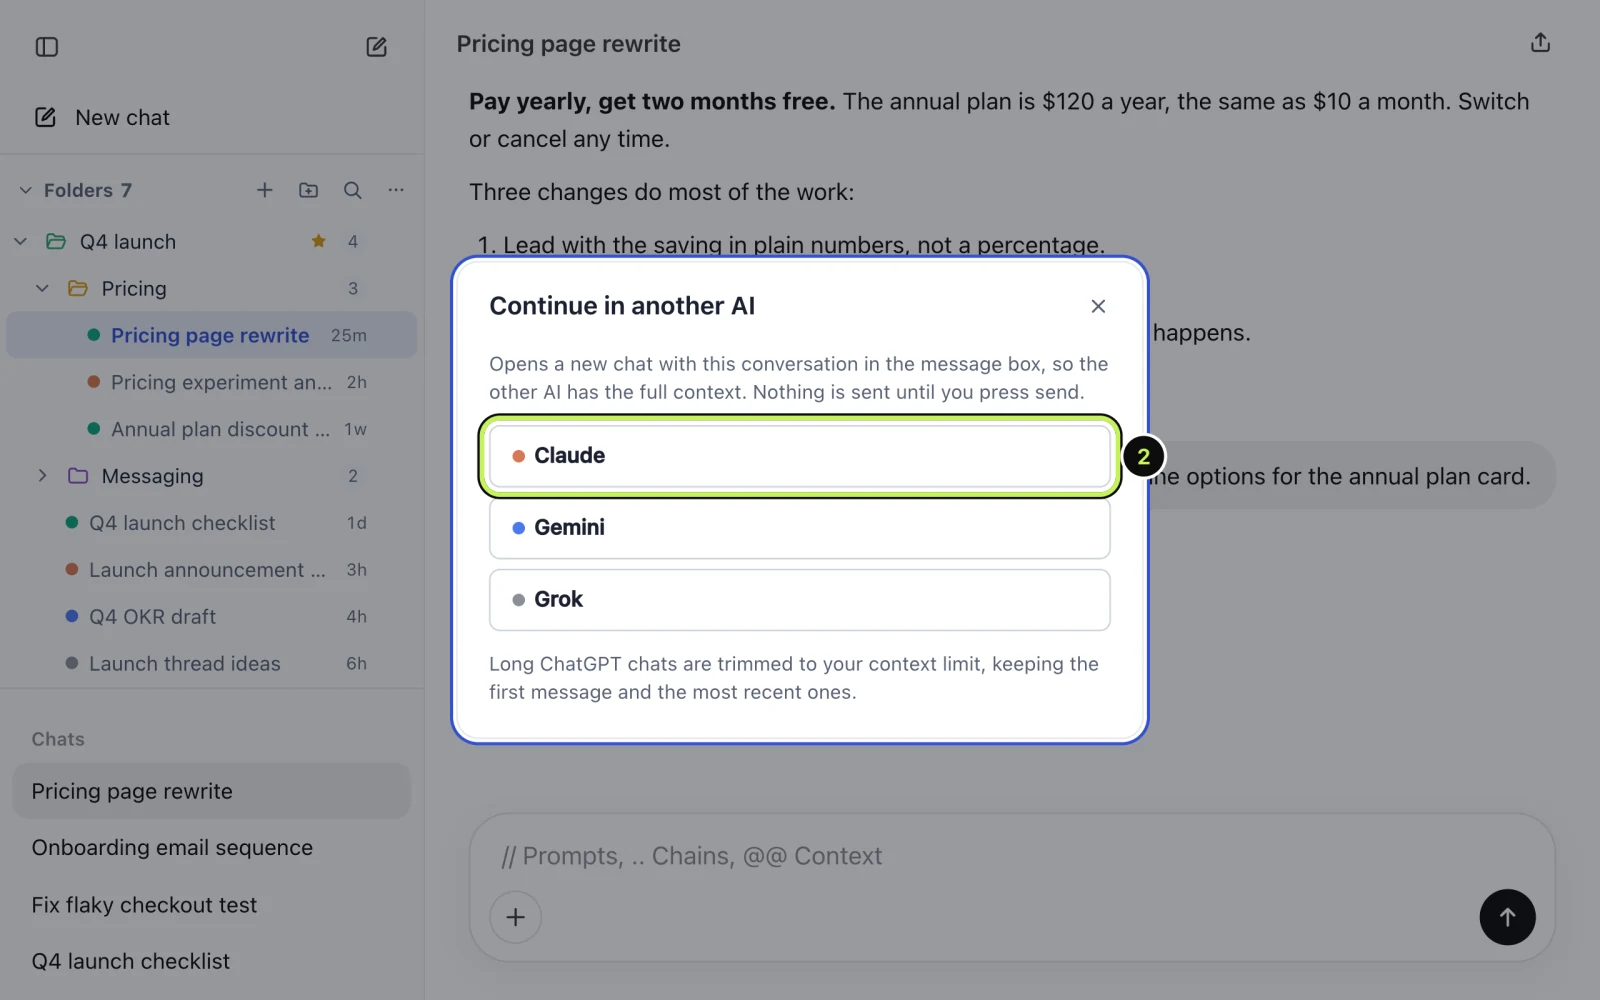The image size is (1600, 1000).
Task: Click the Q4 launch folder icon
Action: 56,241
